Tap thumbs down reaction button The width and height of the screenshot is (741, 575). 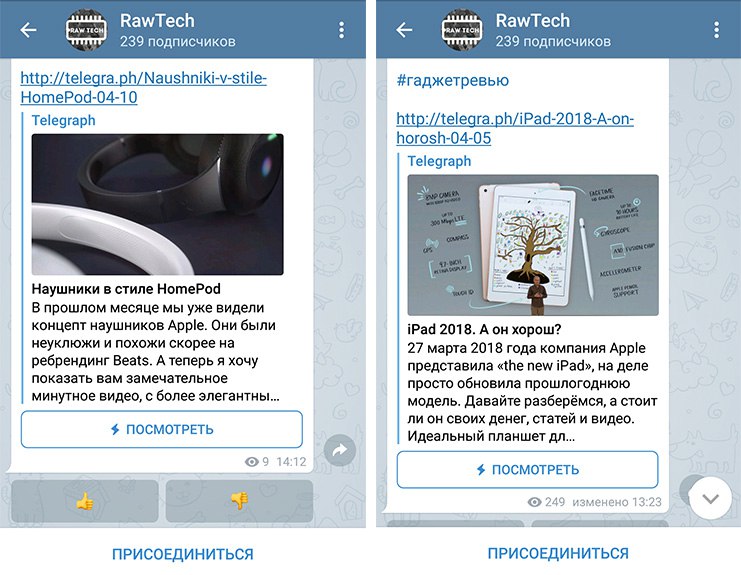tap(240, 501)
